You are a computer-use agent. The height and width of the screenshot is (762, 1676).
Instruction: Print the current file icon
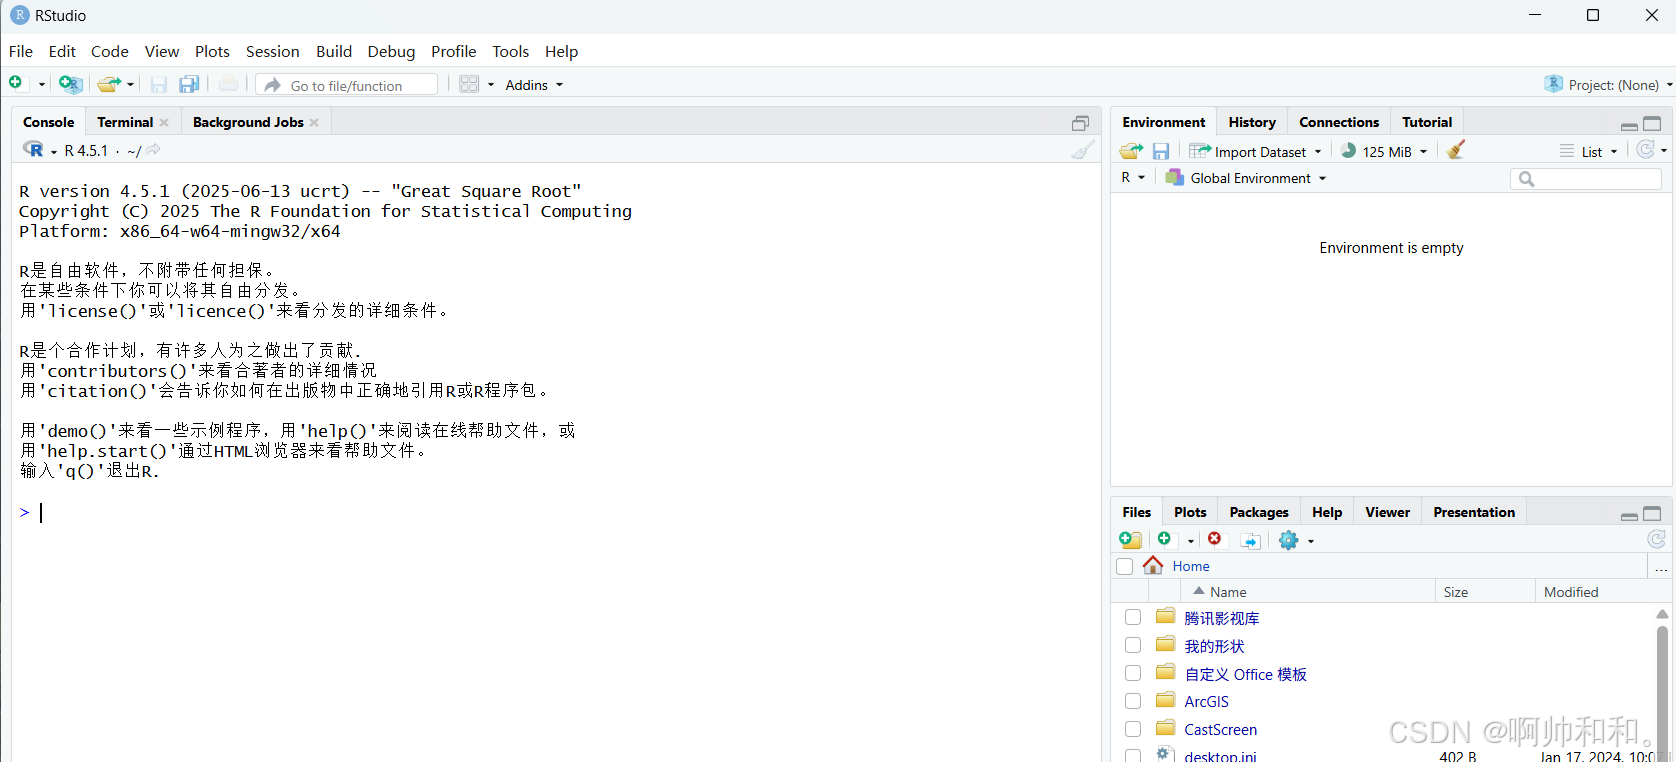tap(229, 84)
